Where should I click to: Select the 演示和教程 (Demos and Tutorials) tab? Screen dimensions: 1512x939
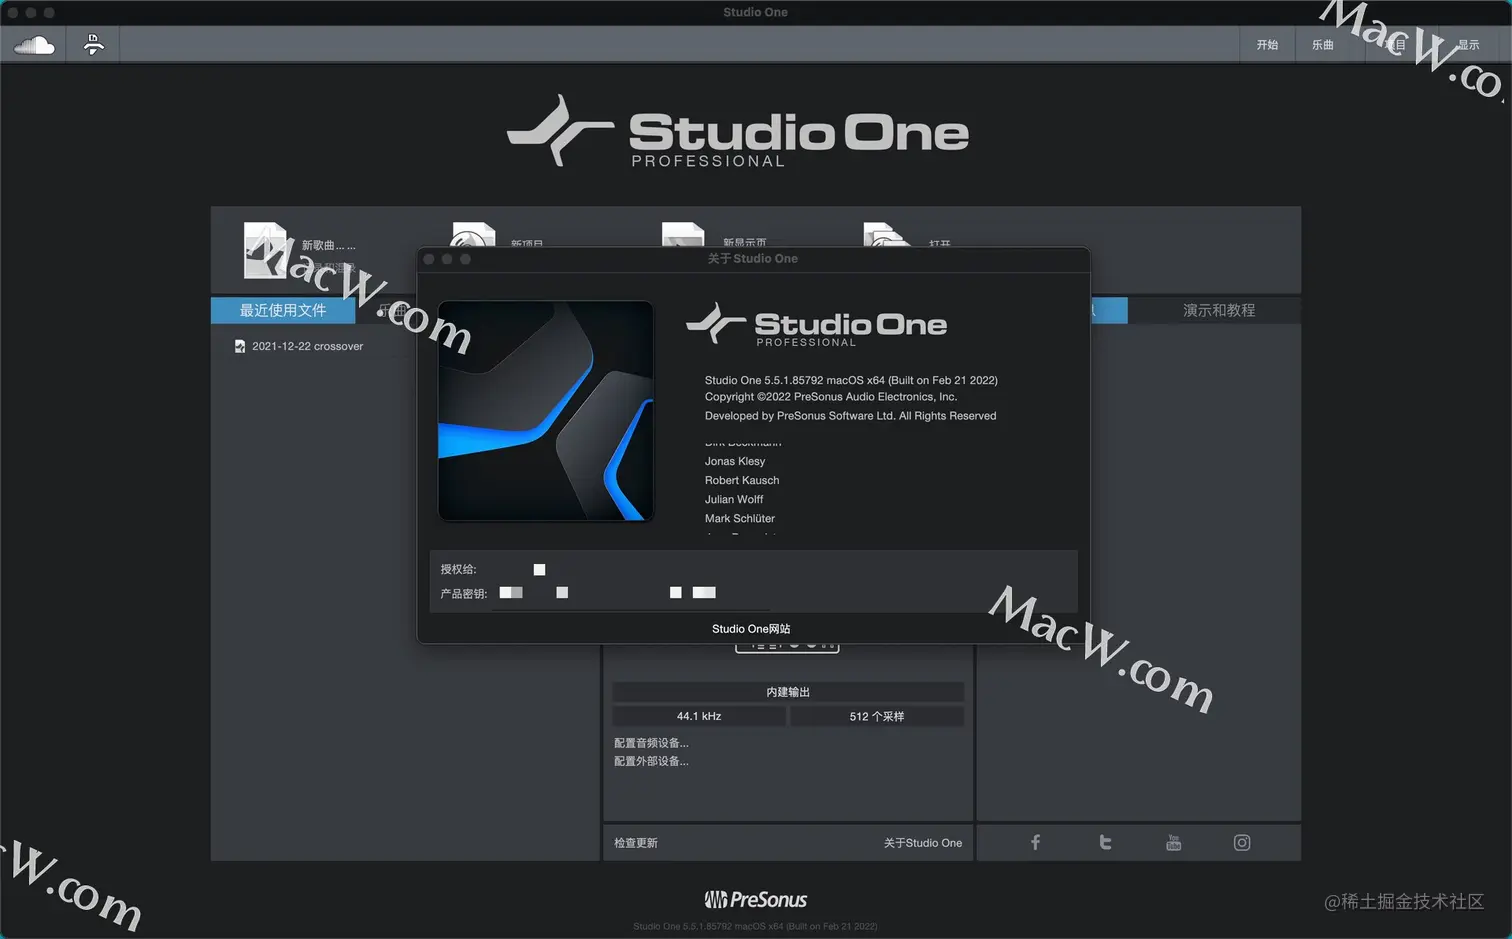(1218, 310)
